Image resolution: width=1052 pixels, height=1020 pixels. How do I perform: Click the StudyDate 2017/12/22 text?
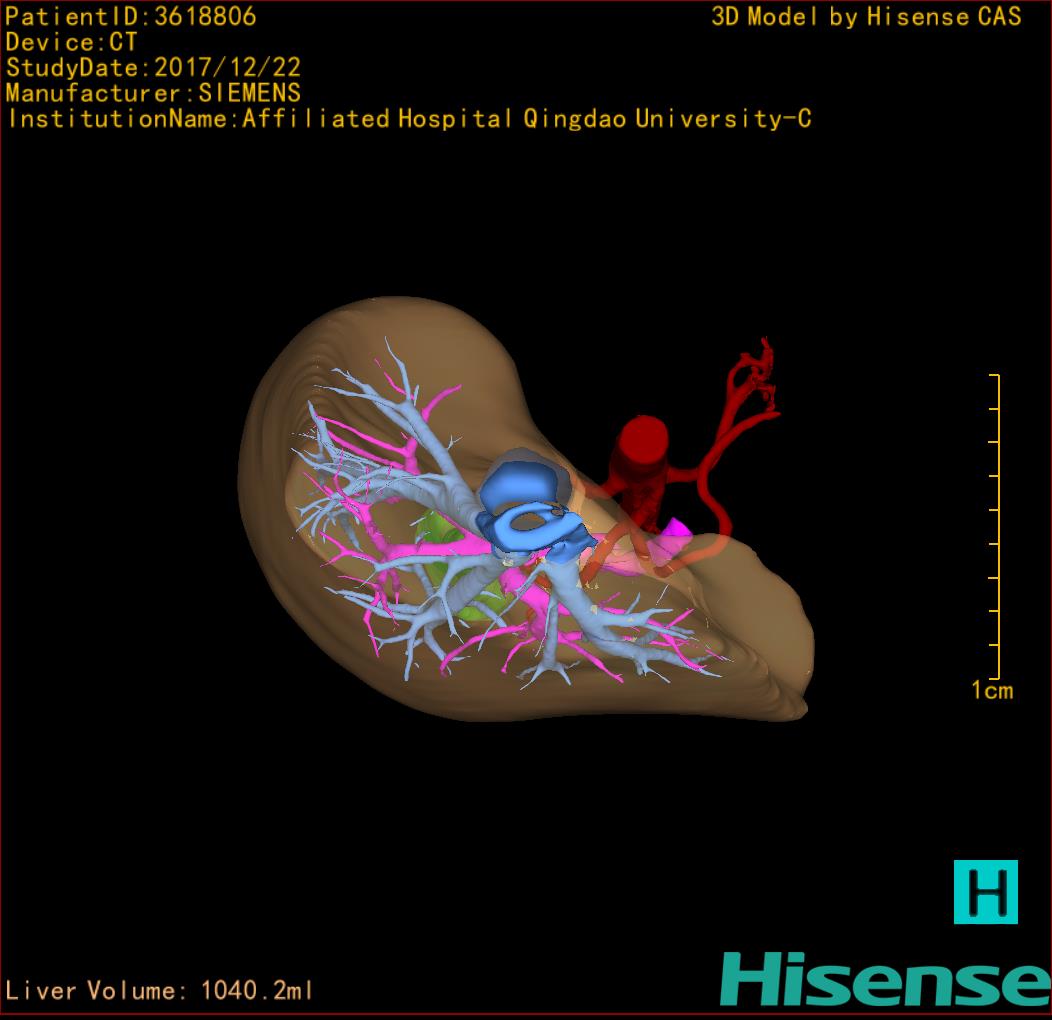click(x=153, y=68)
